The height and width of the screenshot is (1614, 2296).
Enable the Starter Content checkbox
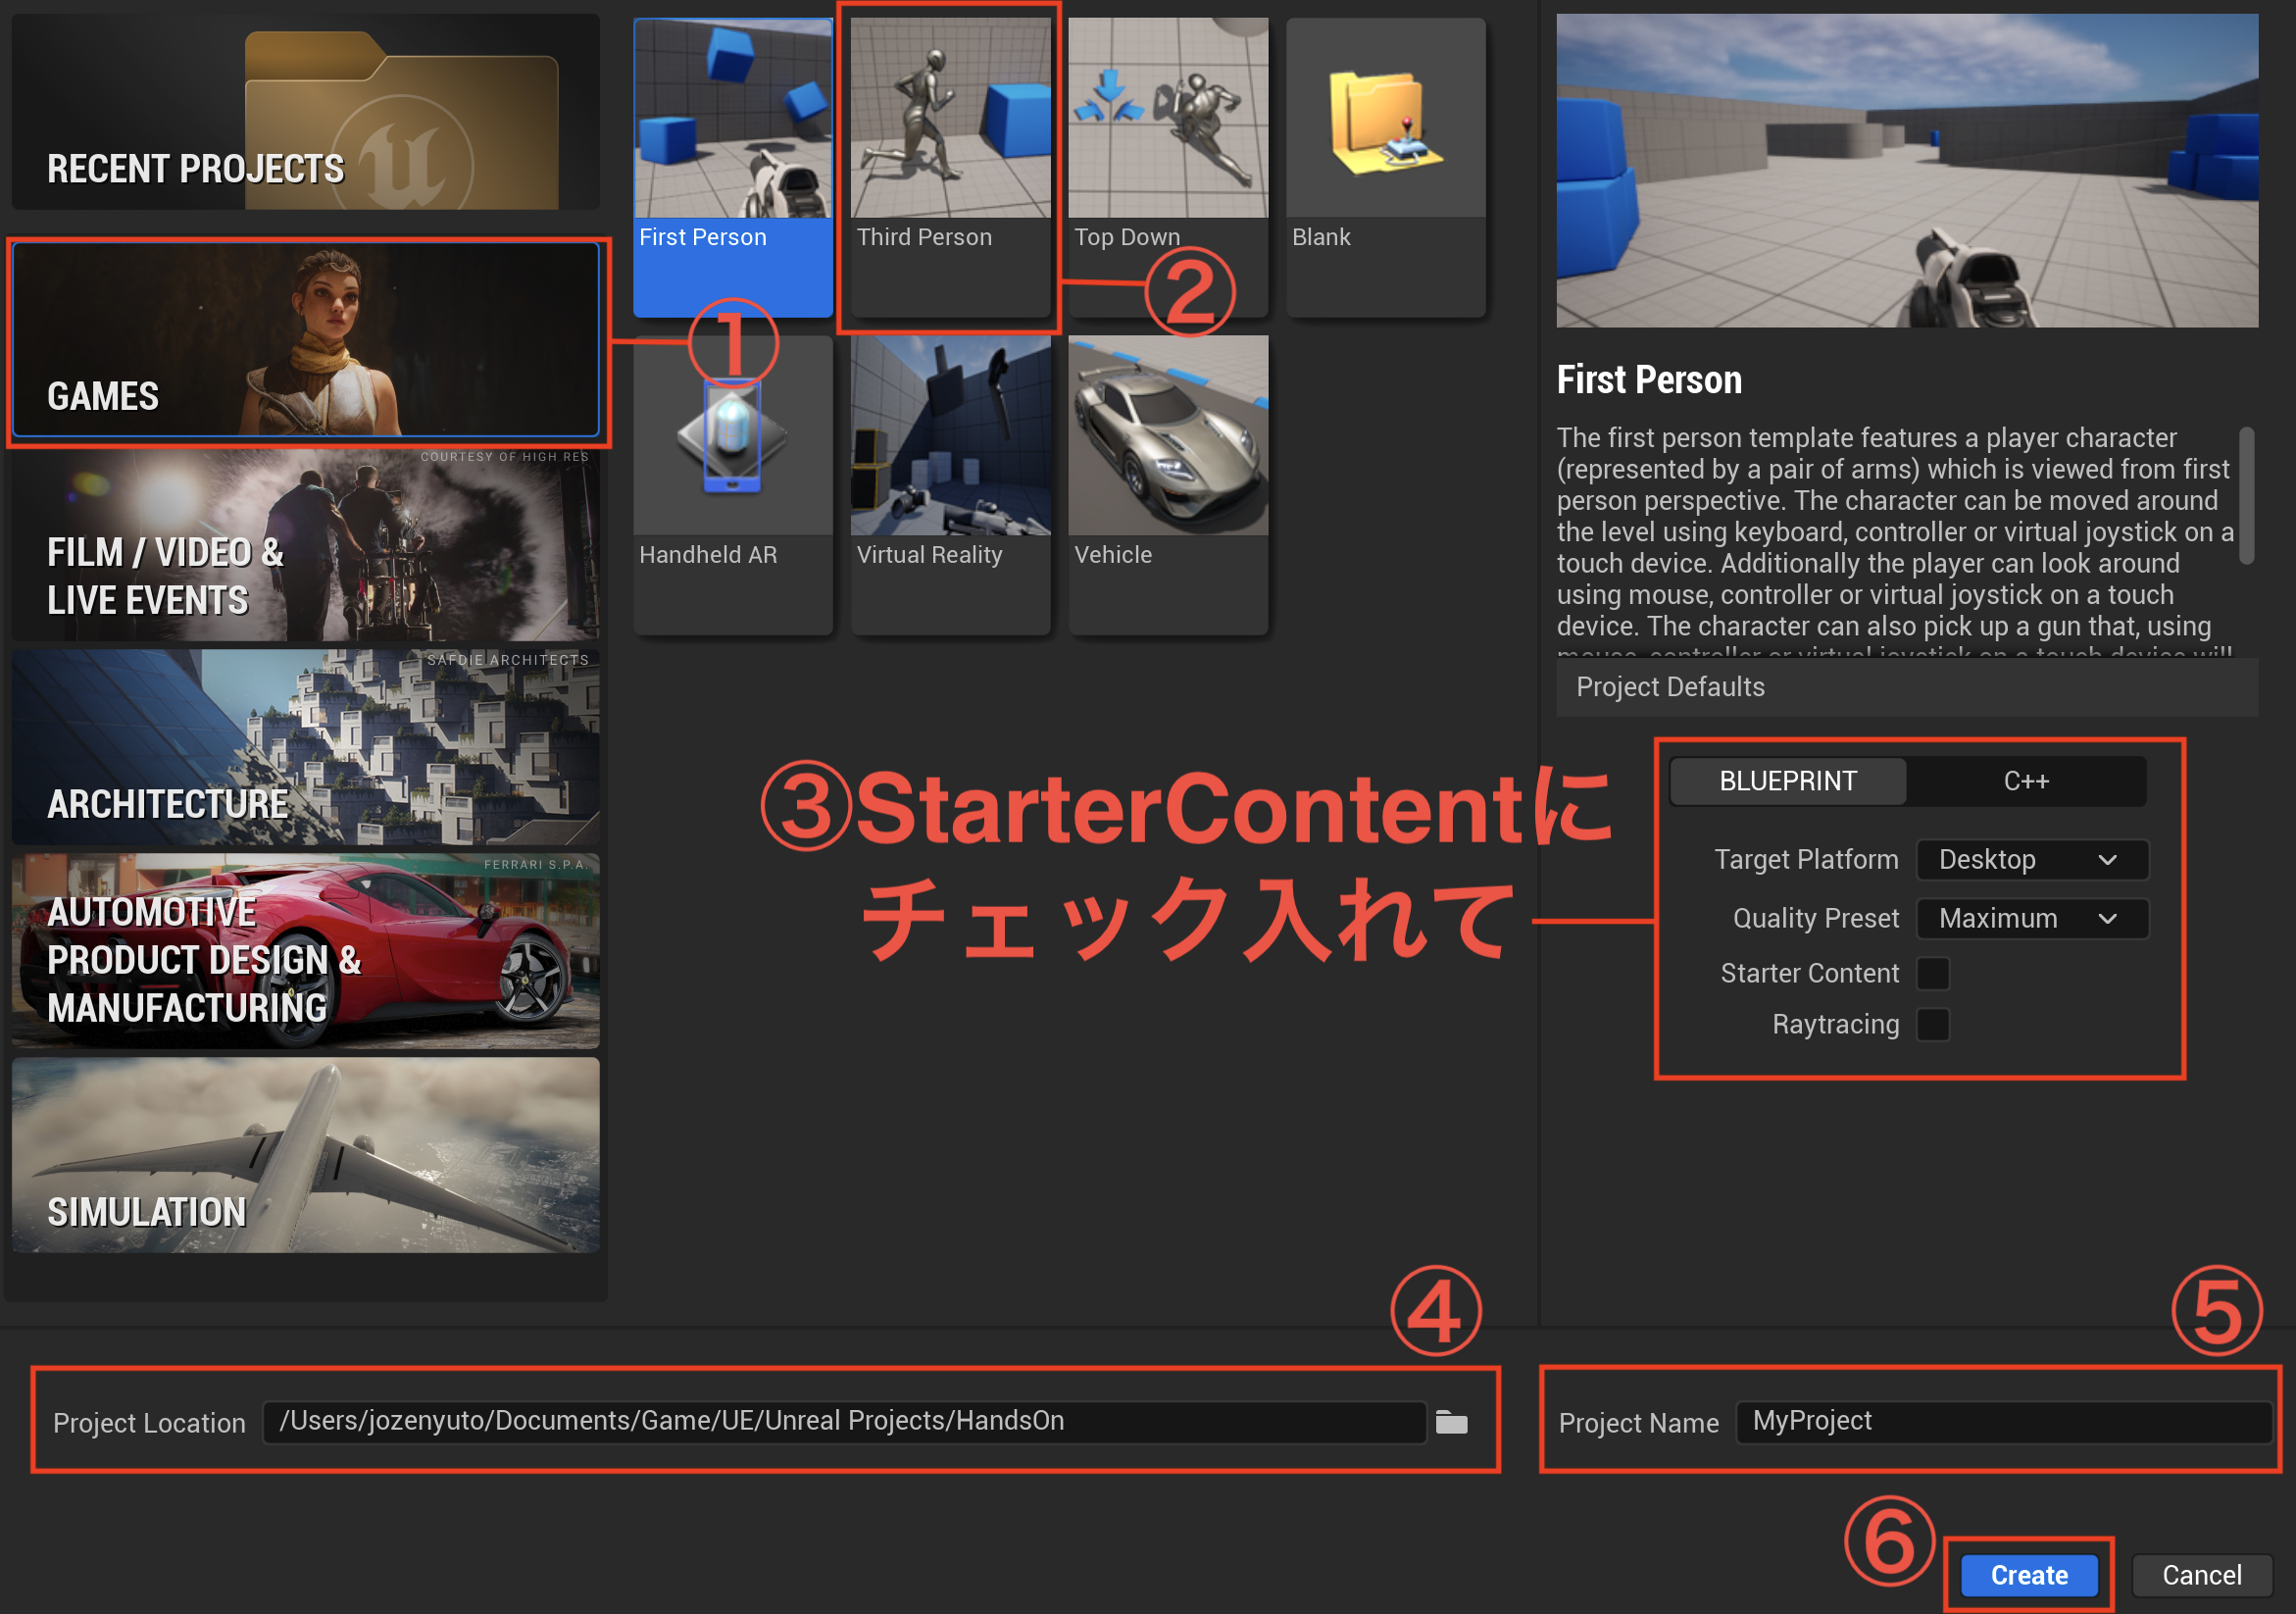pos(1933,973)
